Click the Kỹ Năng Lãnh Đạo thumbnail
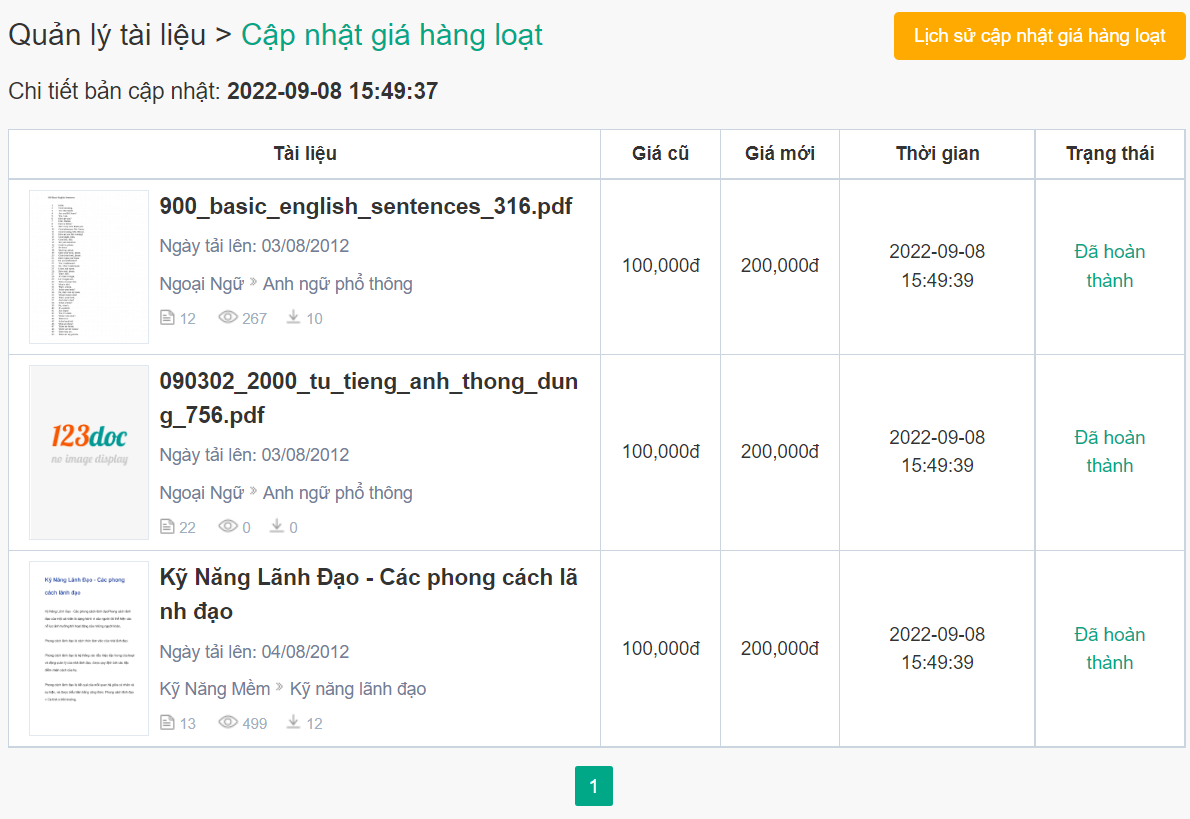The height and width of the screenshot is (819, 1190). (x=89, y=648)
